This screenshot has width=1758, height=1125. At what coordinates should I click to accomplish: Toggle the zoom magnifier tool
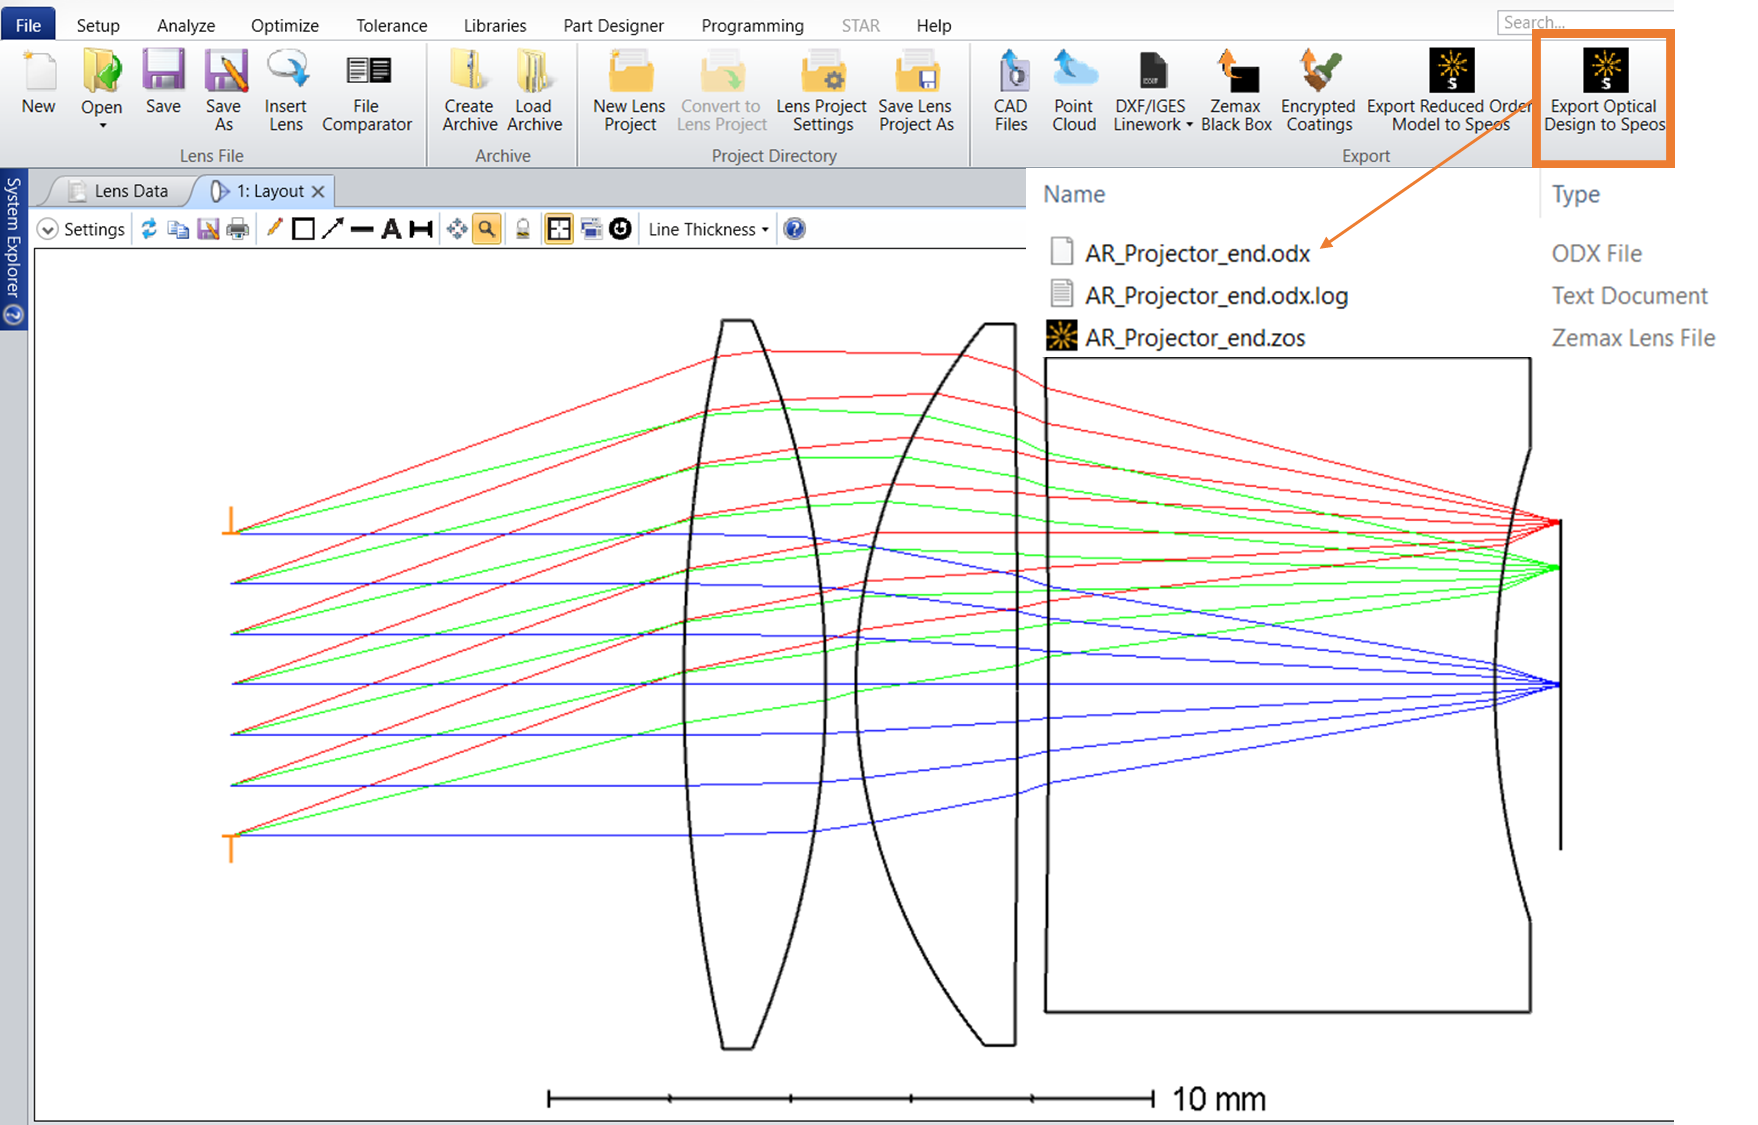487,229
